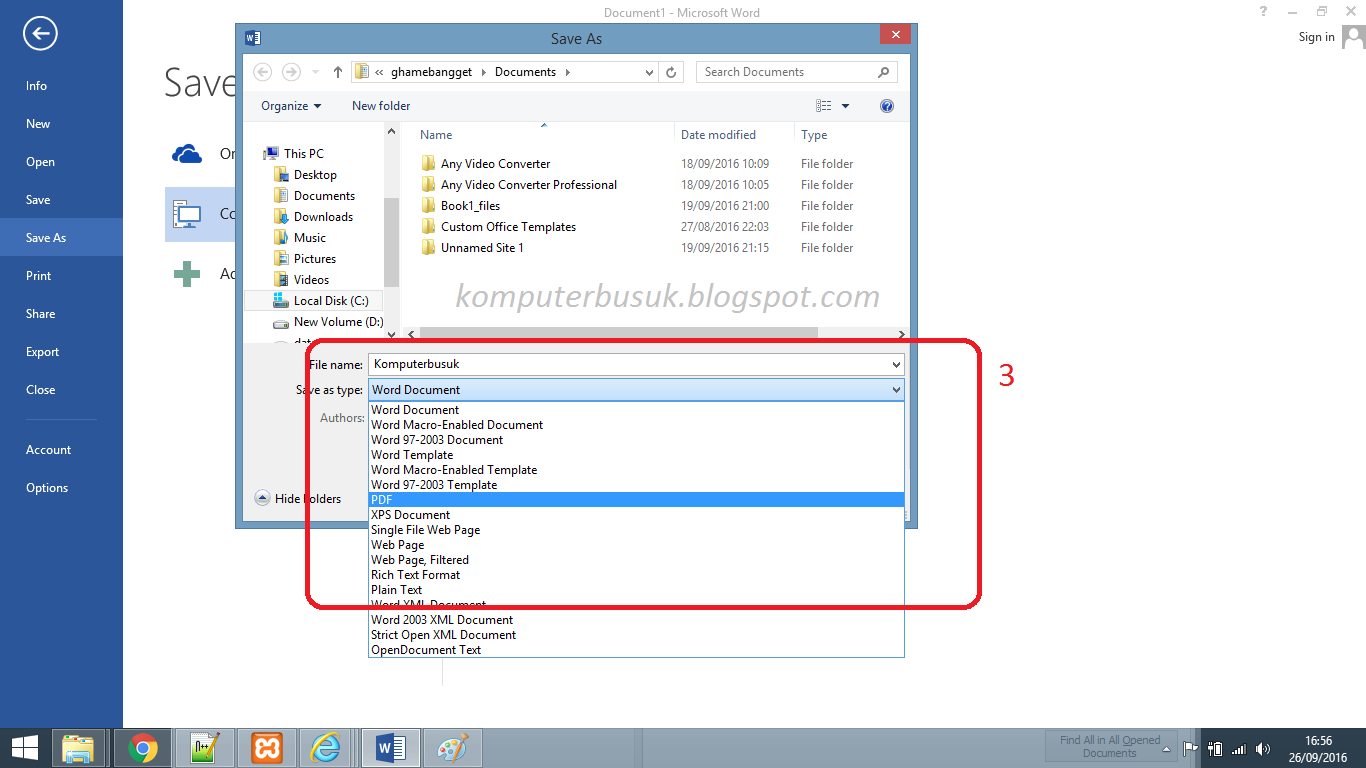
Task: Collapse the Save as type combo box
Action: pyautogui.click(x=895, y=390)
